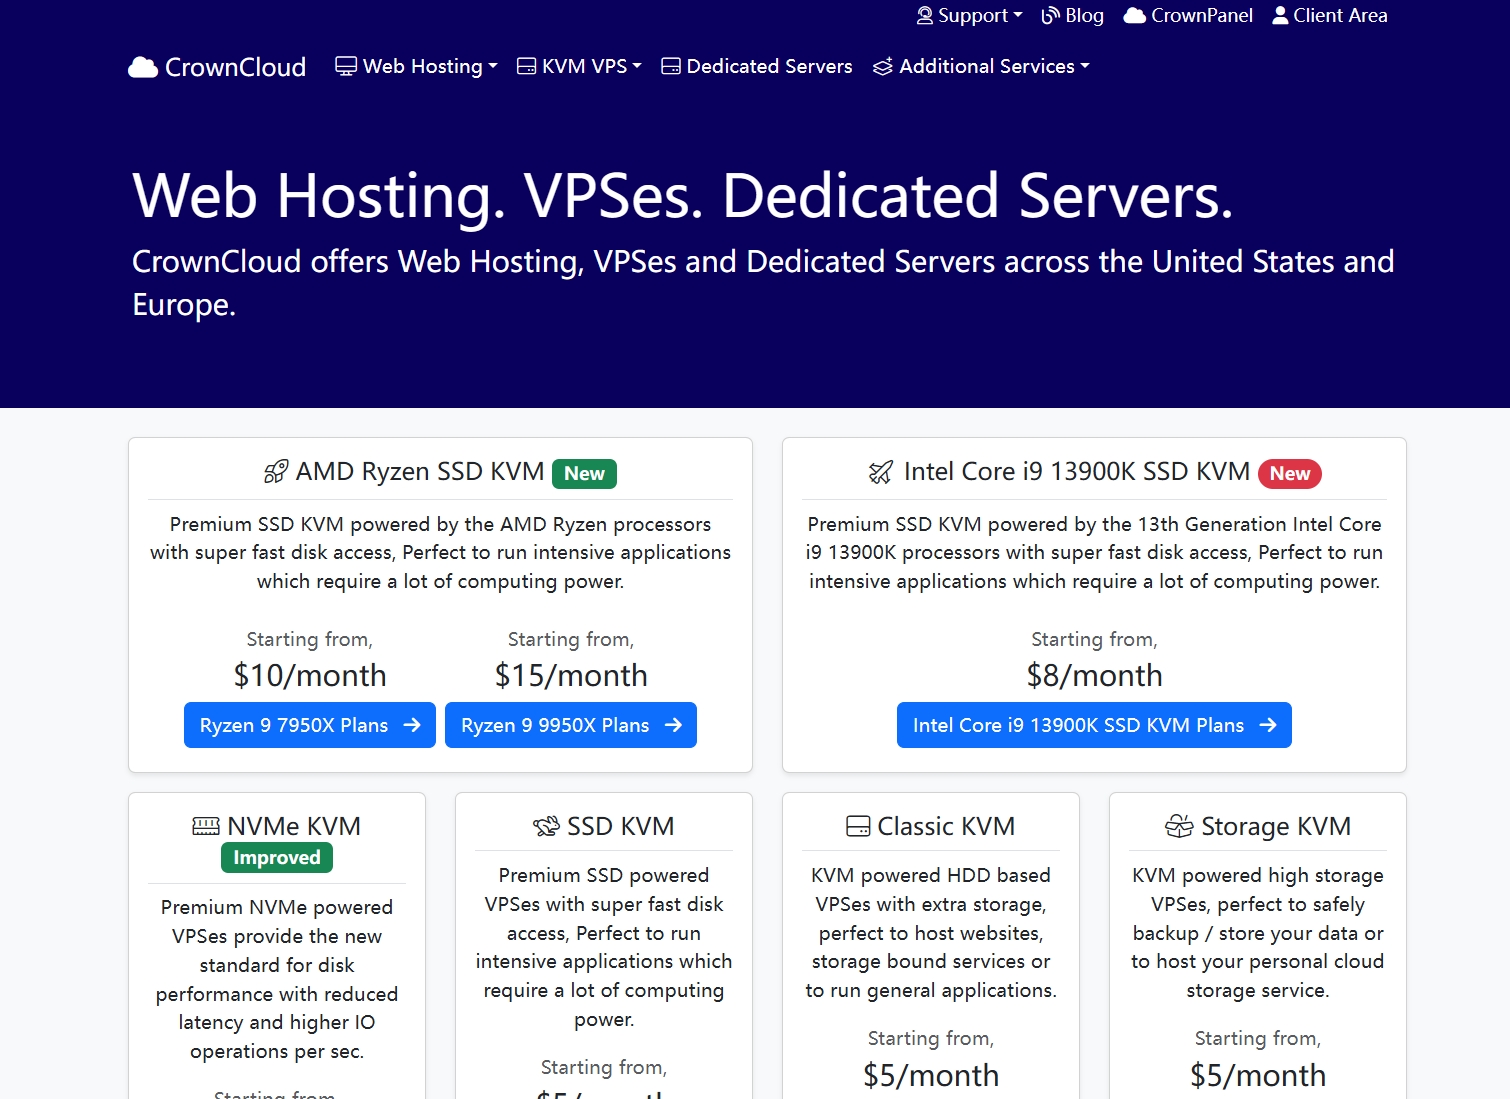Open the Blog link
The image size is (1510, 1099).
coord(1073,15)
